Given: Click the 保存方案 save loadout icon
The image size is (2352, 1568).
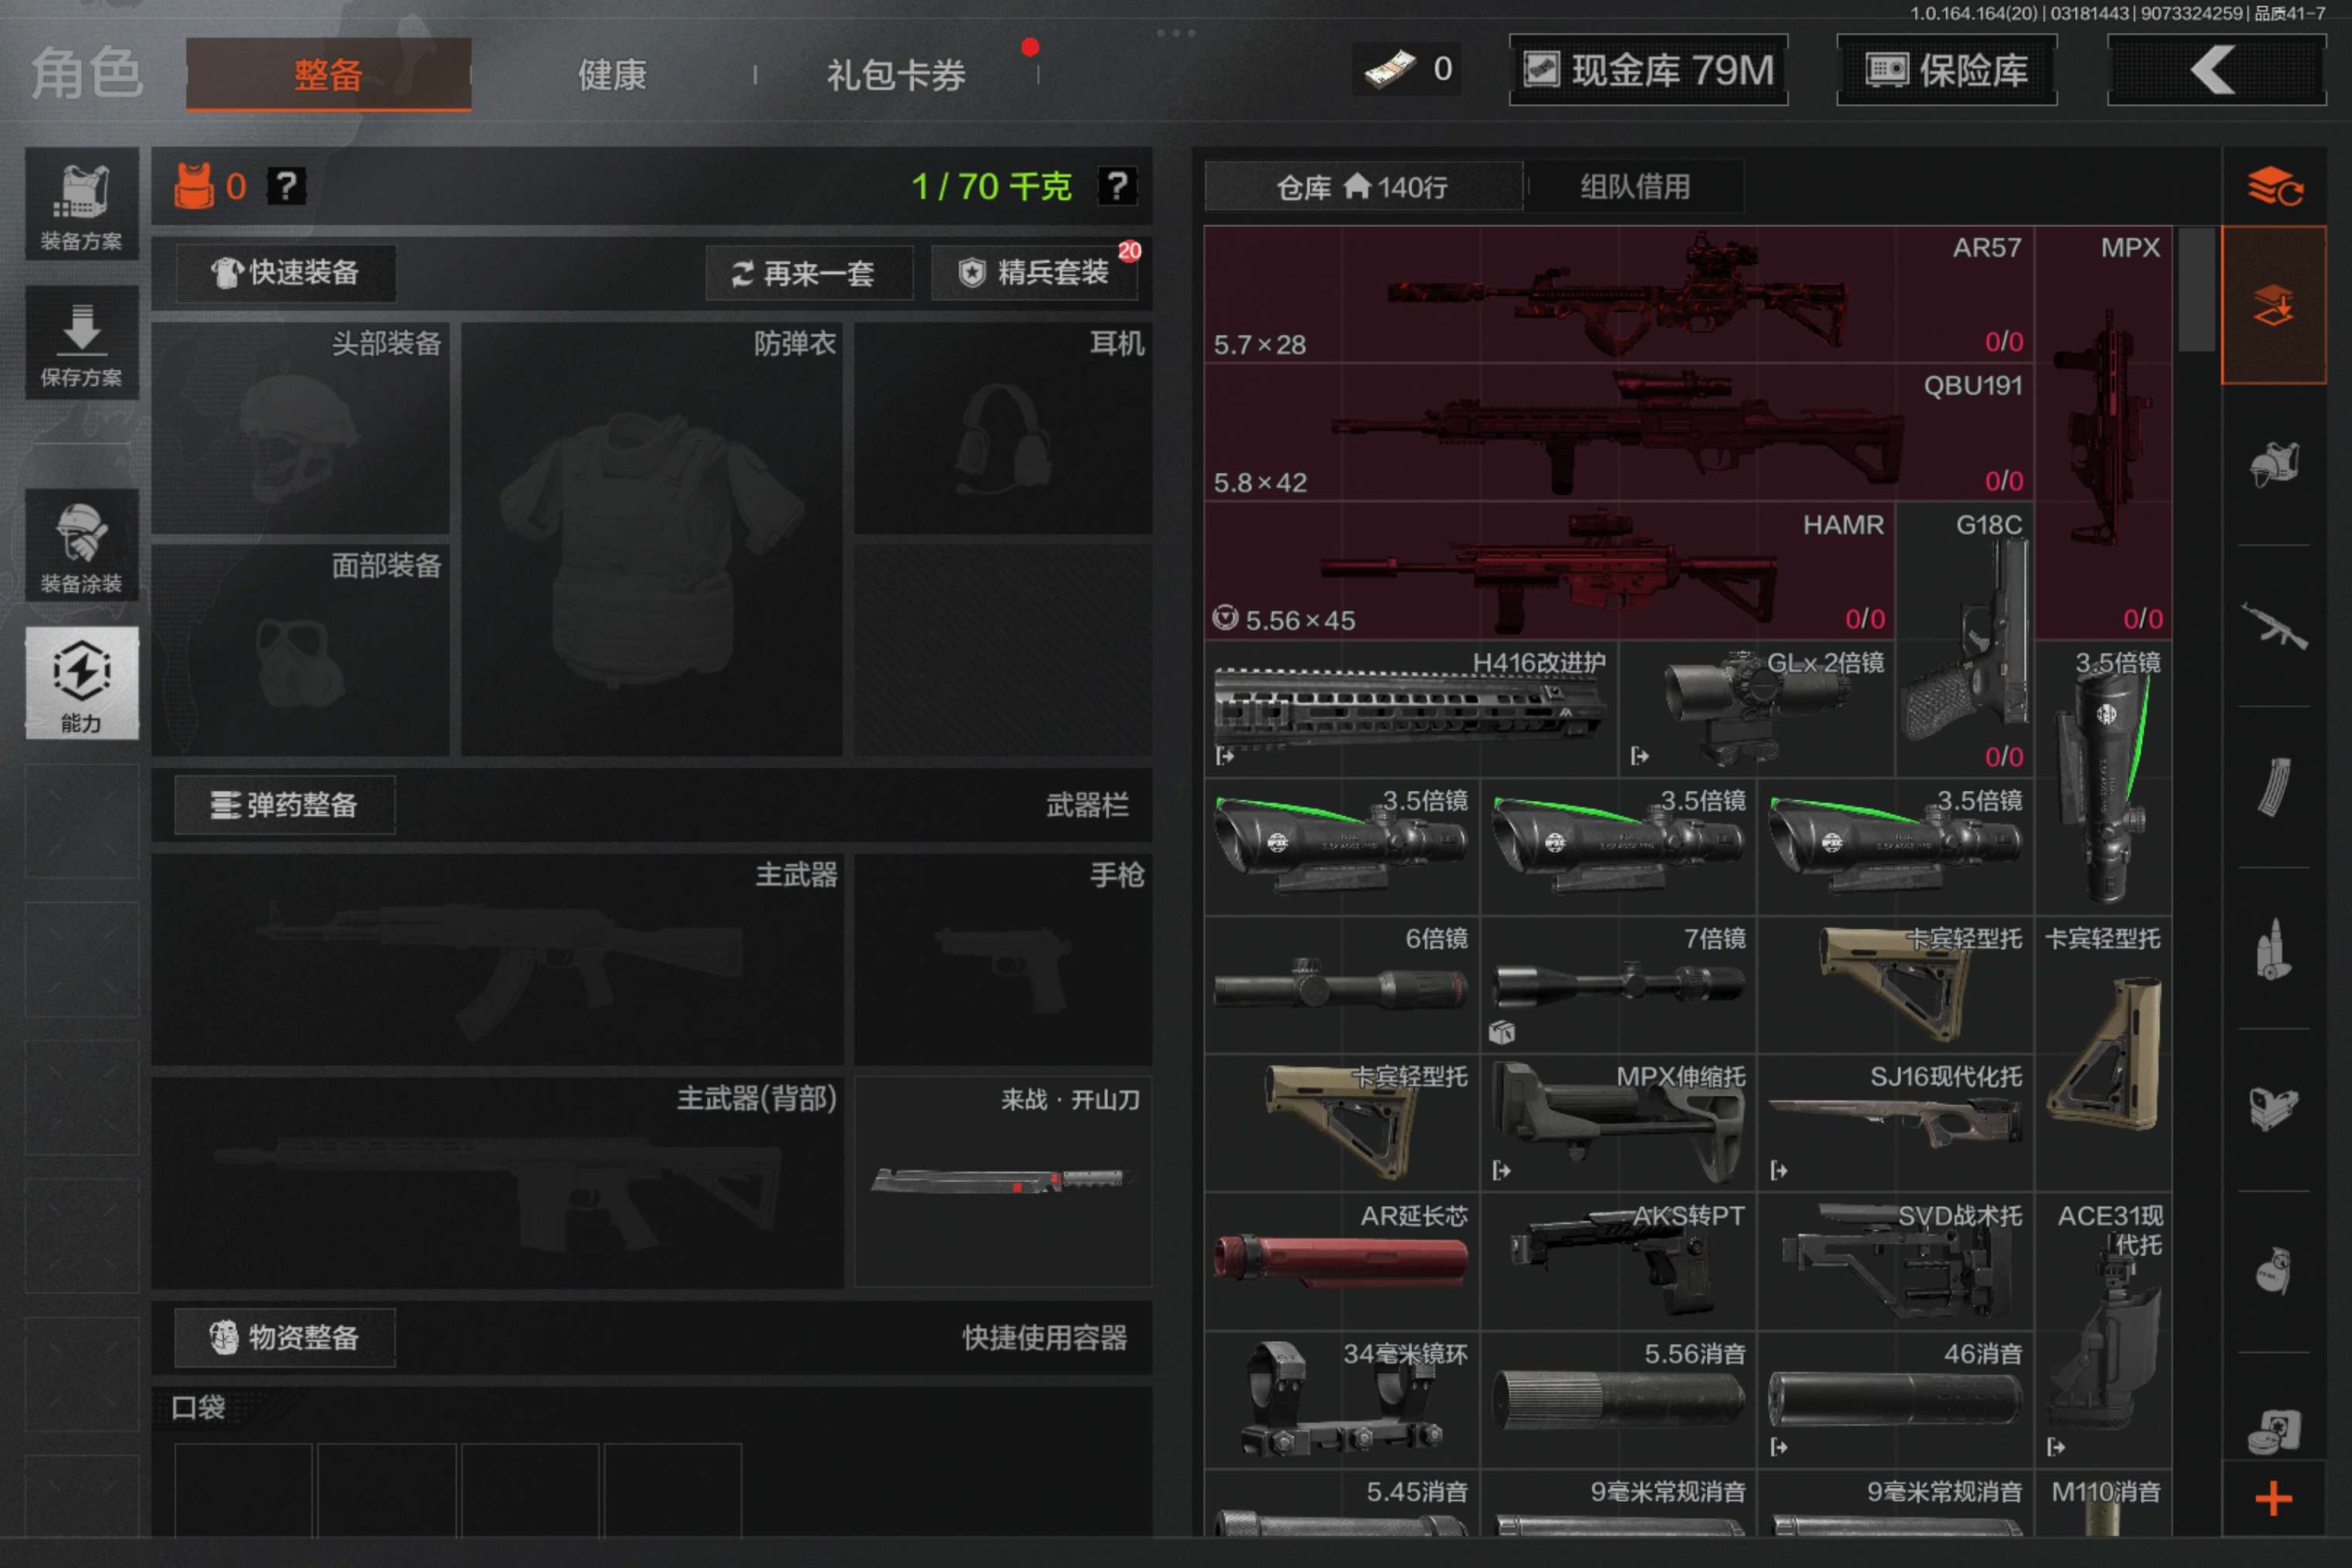Looking at the screenshot, I should 81,343.
